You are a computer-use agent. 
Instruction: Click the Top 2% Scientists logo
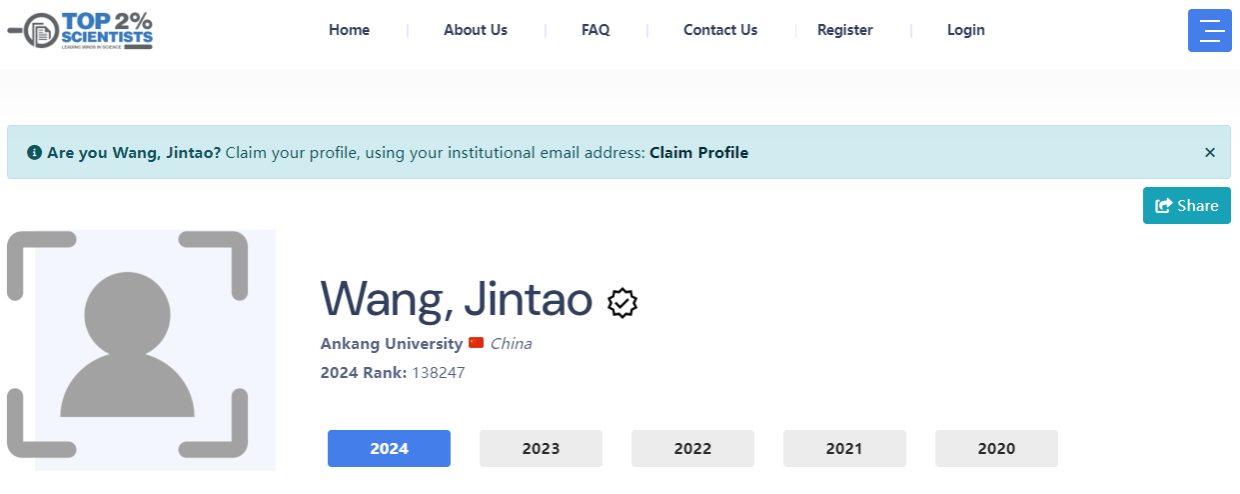81,31
